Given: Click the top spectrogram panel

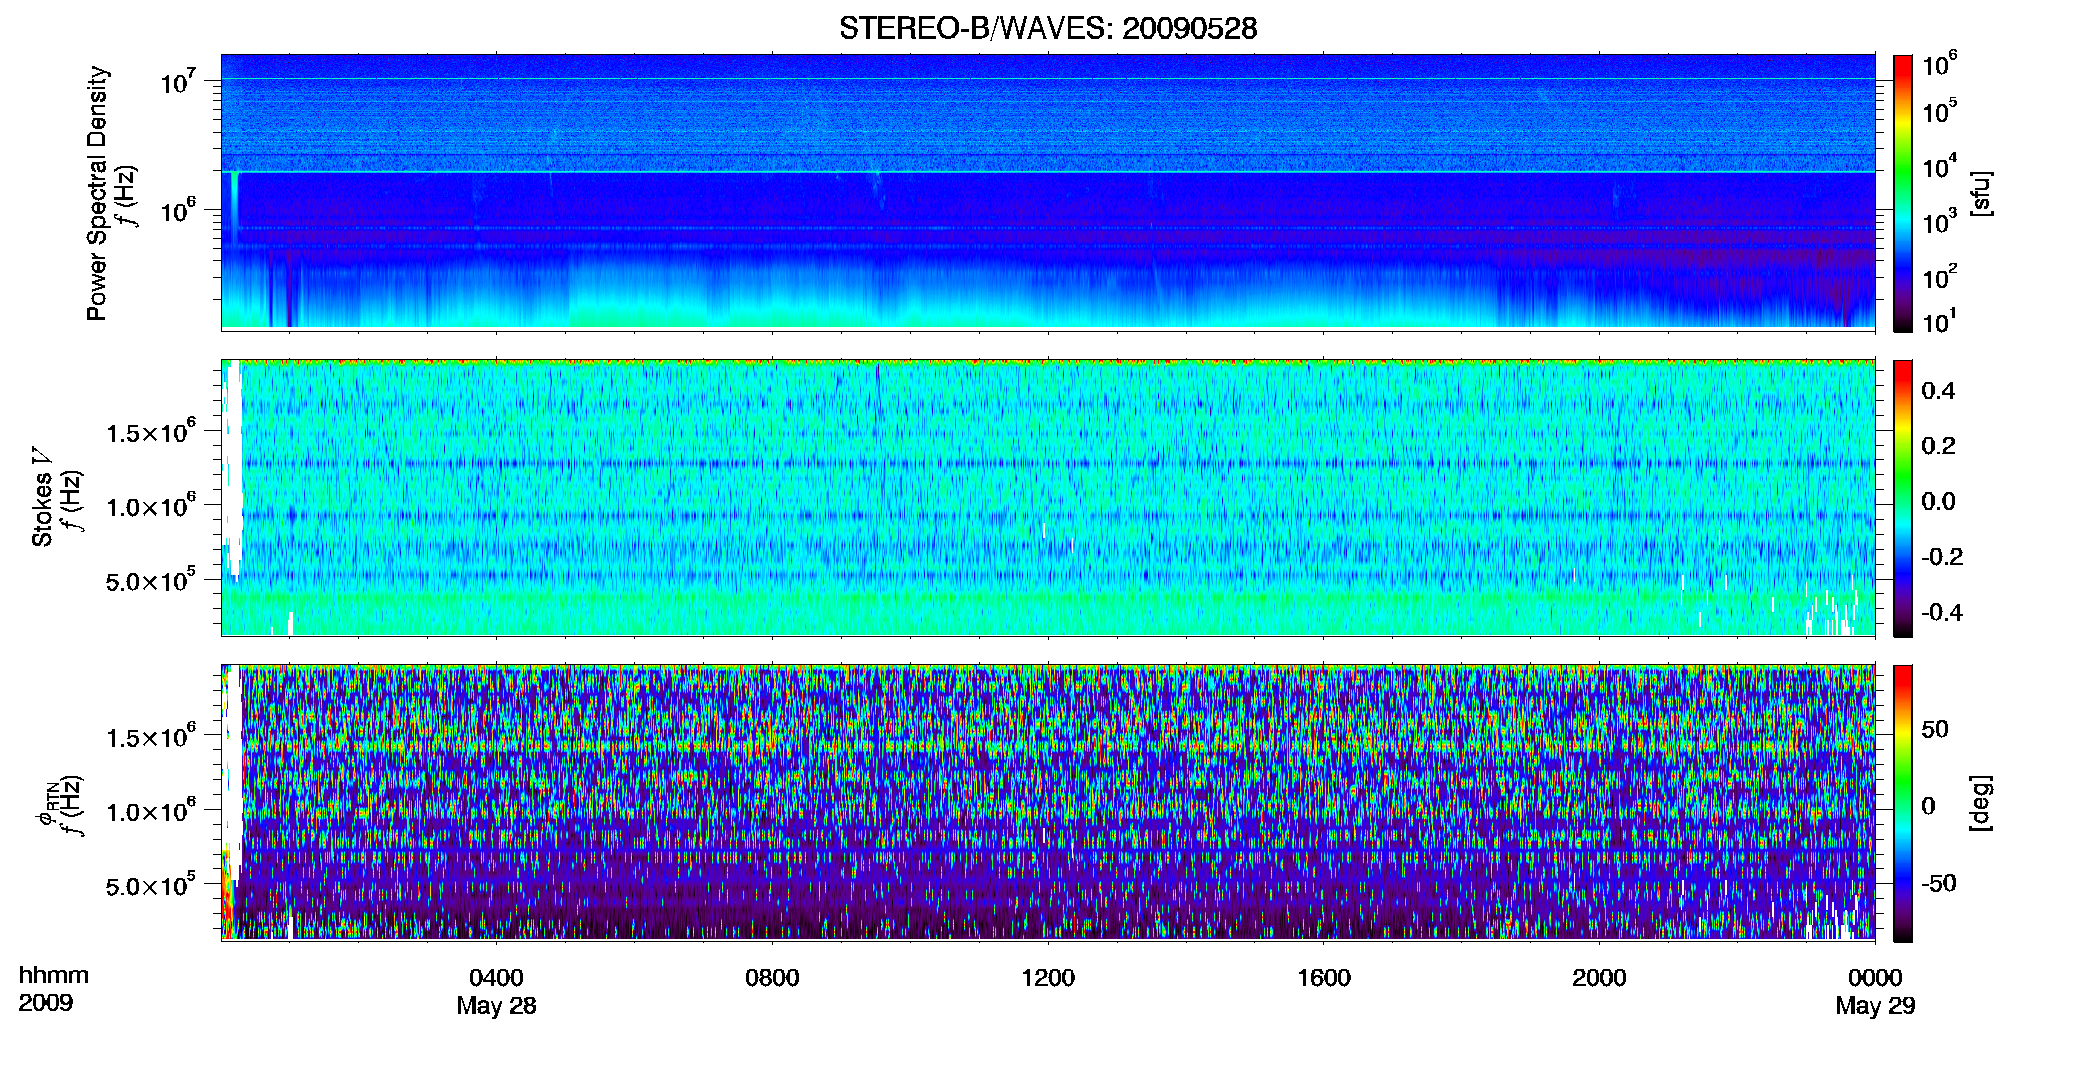Looking at the screenshot, I should coord(1048,192).
